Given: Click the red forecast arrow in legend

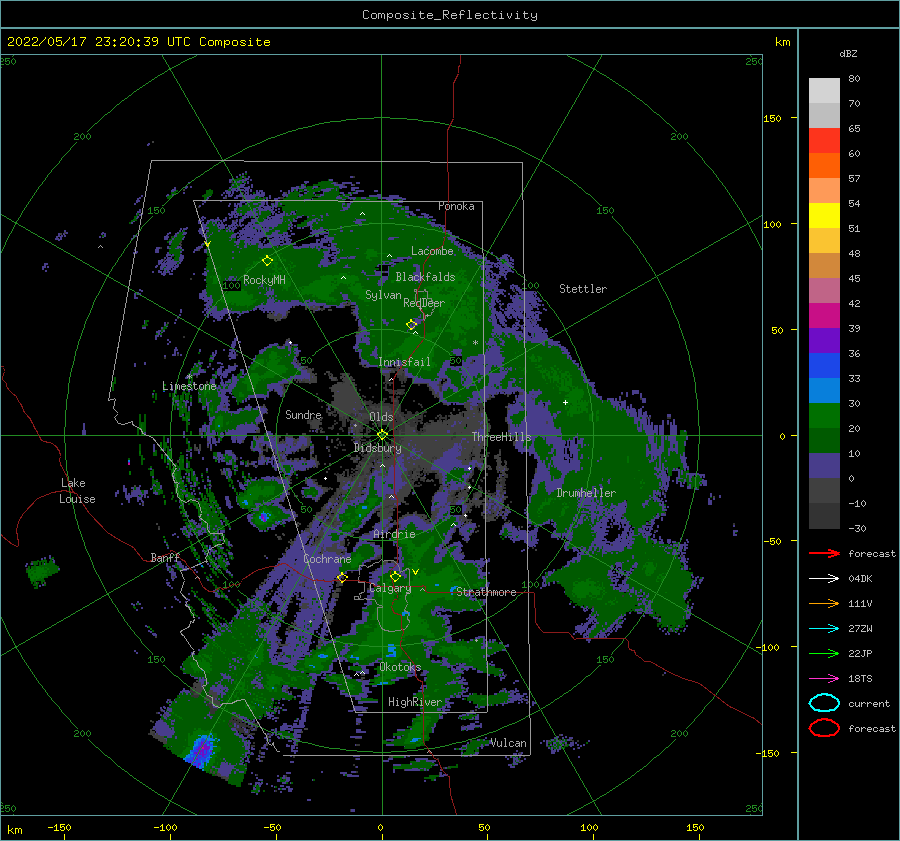Looking at the screenshot, I should coord(824,553).
